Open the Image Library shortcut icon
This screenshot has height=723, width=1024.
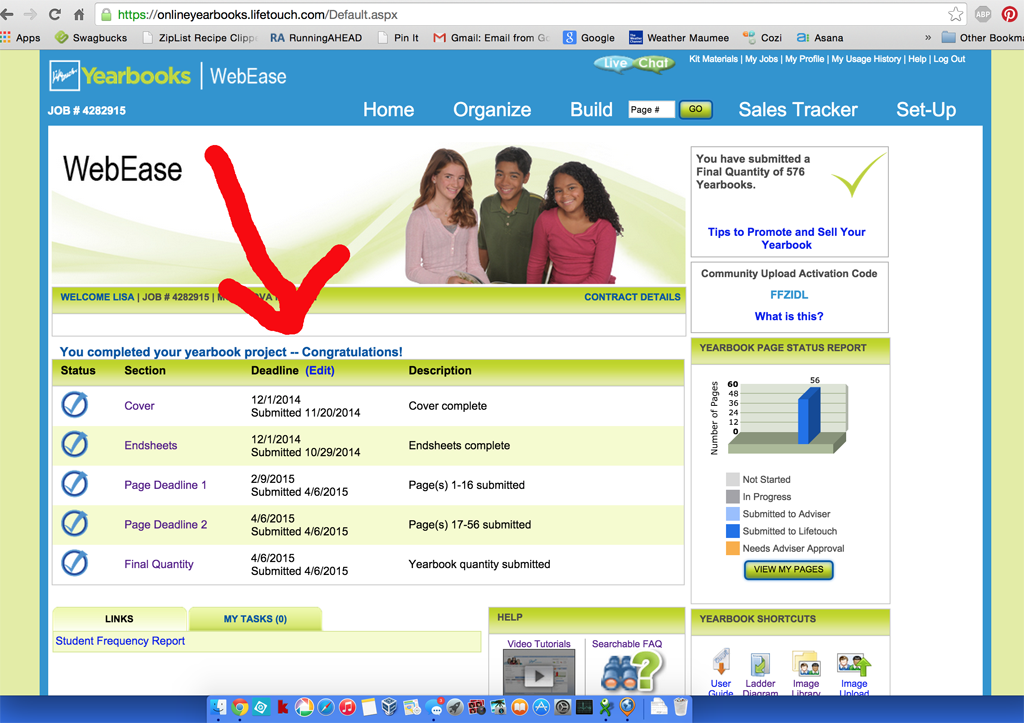click(806, 664)
